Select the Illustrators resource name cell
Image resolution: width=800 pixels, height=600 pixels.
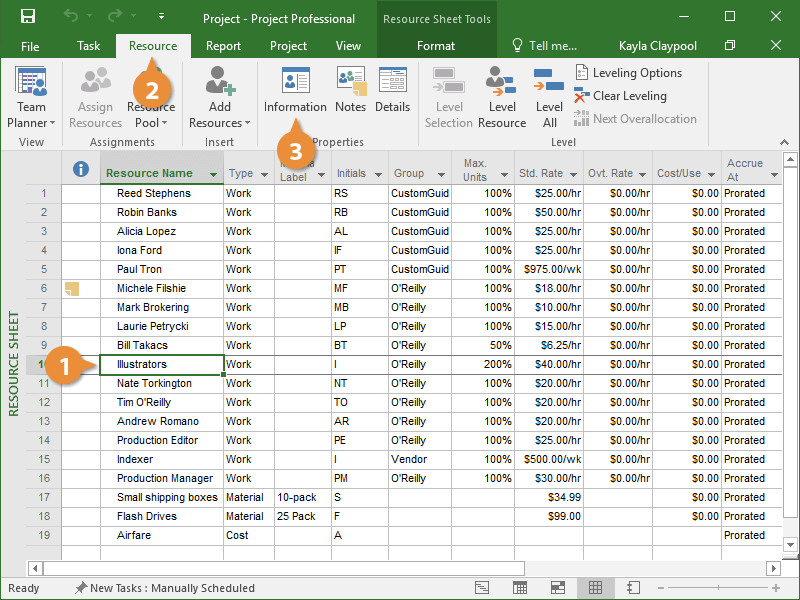[x=161, y=365]
